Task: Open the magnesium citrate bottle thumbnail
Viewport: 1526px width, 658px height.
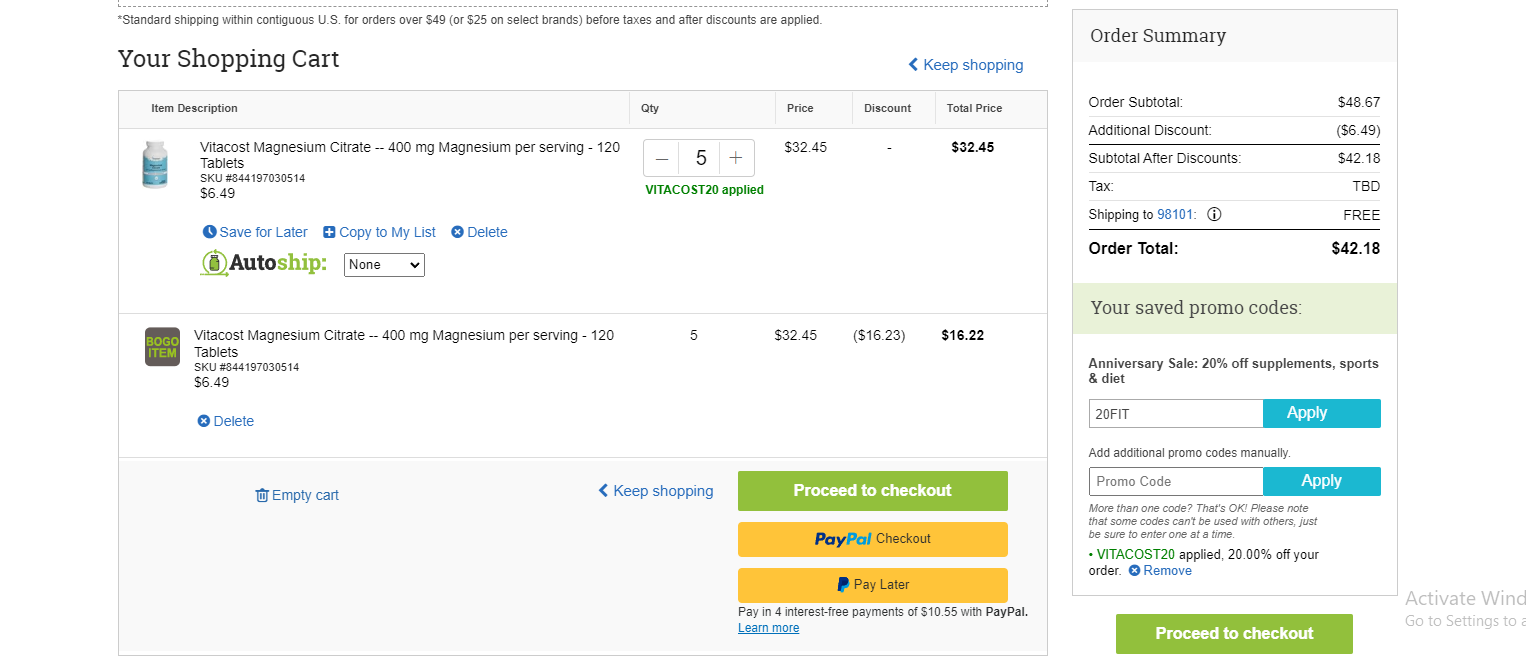Action: pos(155,164)
